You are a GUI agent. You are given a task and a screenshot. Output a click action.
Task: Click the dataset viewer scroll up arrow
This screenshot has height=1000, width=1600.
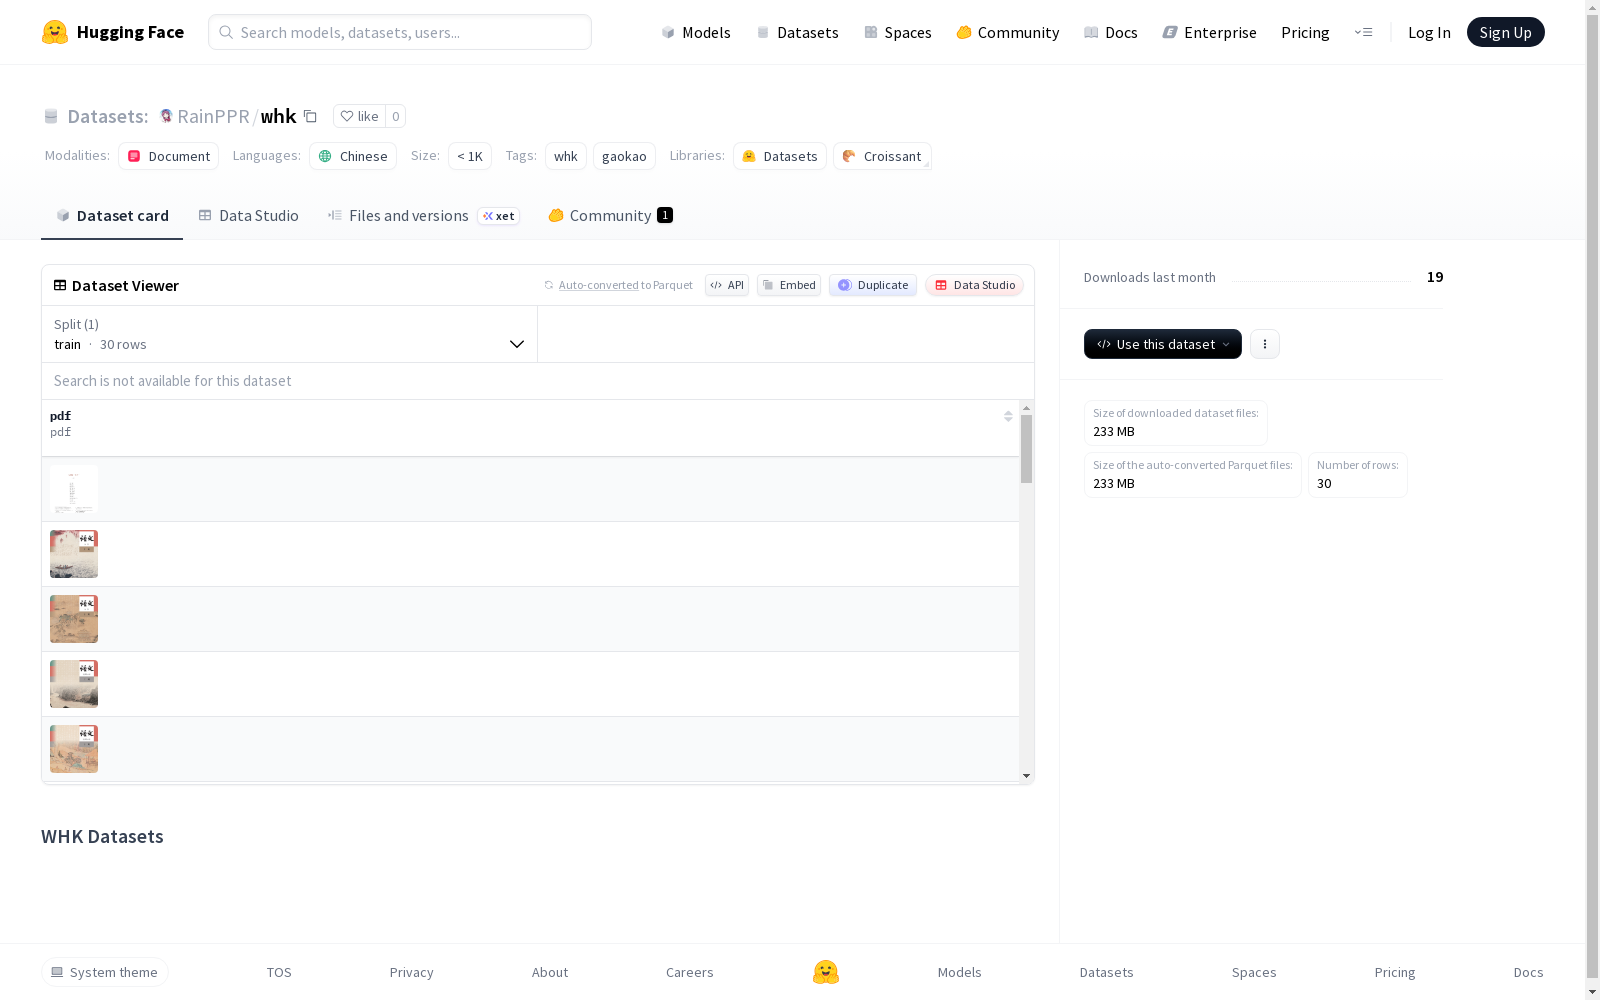1026,408
